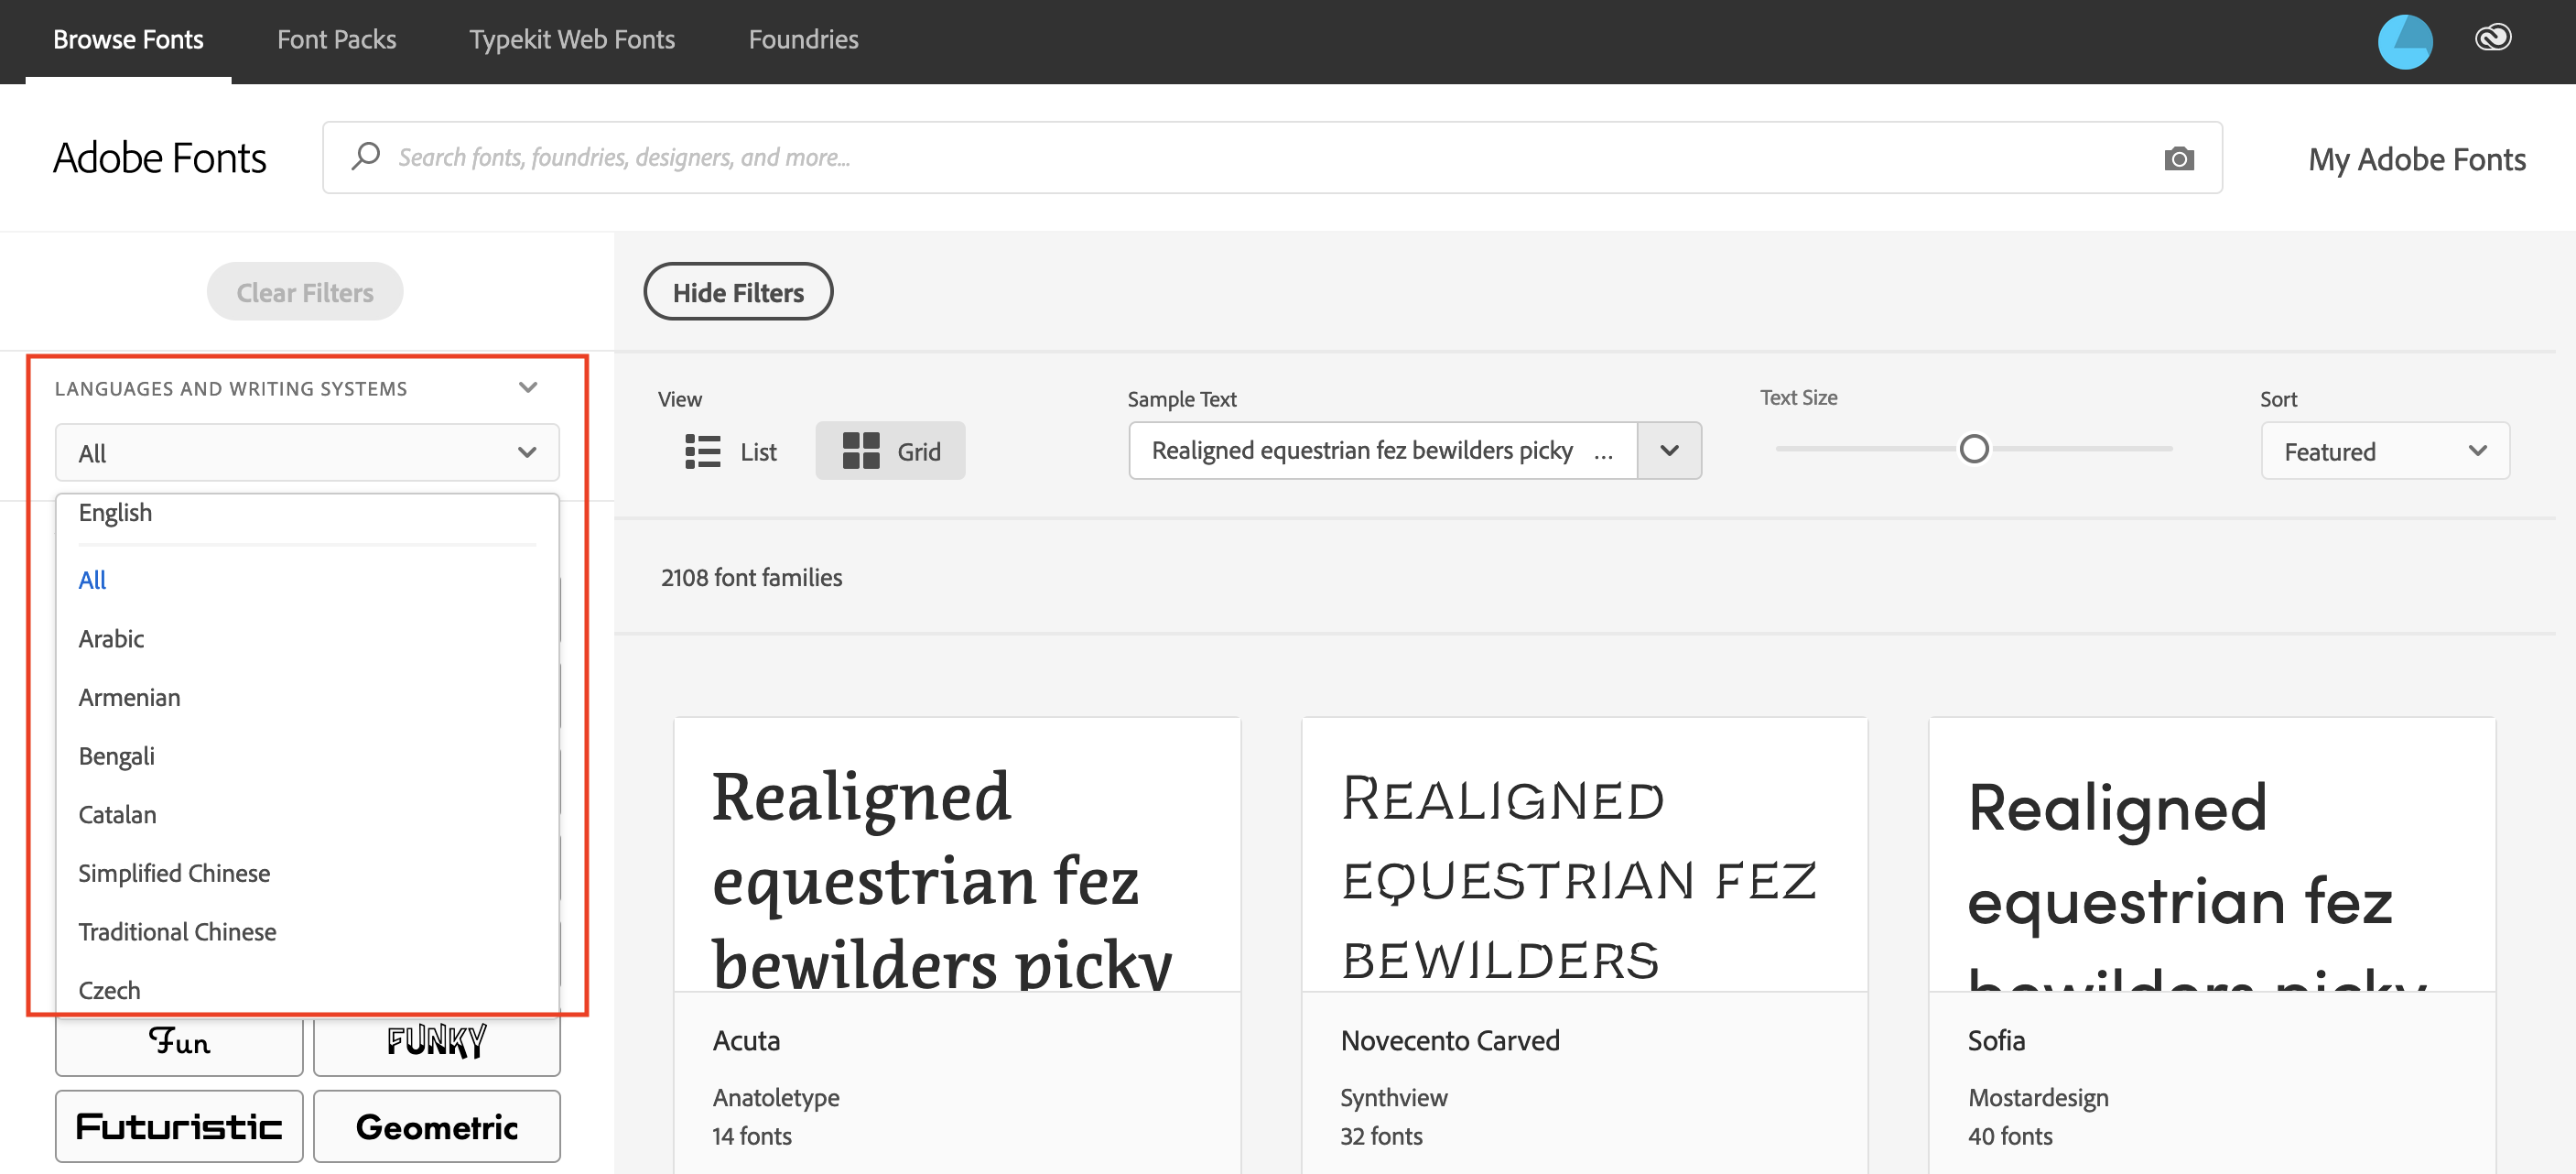Open the Languages filter dropdown
The width and height of the screenshot is (2576, 1174).
pyautogui.click(x=304, y=451)
